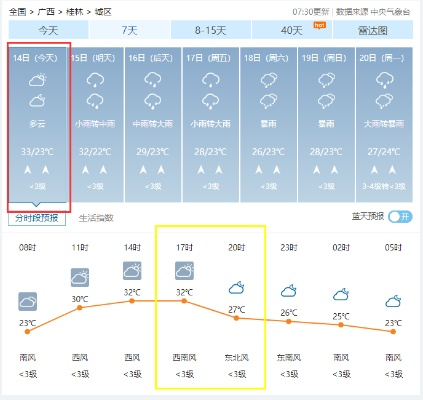Click the upper storm icon on 18日
The height and width of the screenshot is (400, 423).
click(x=268, y=80)
